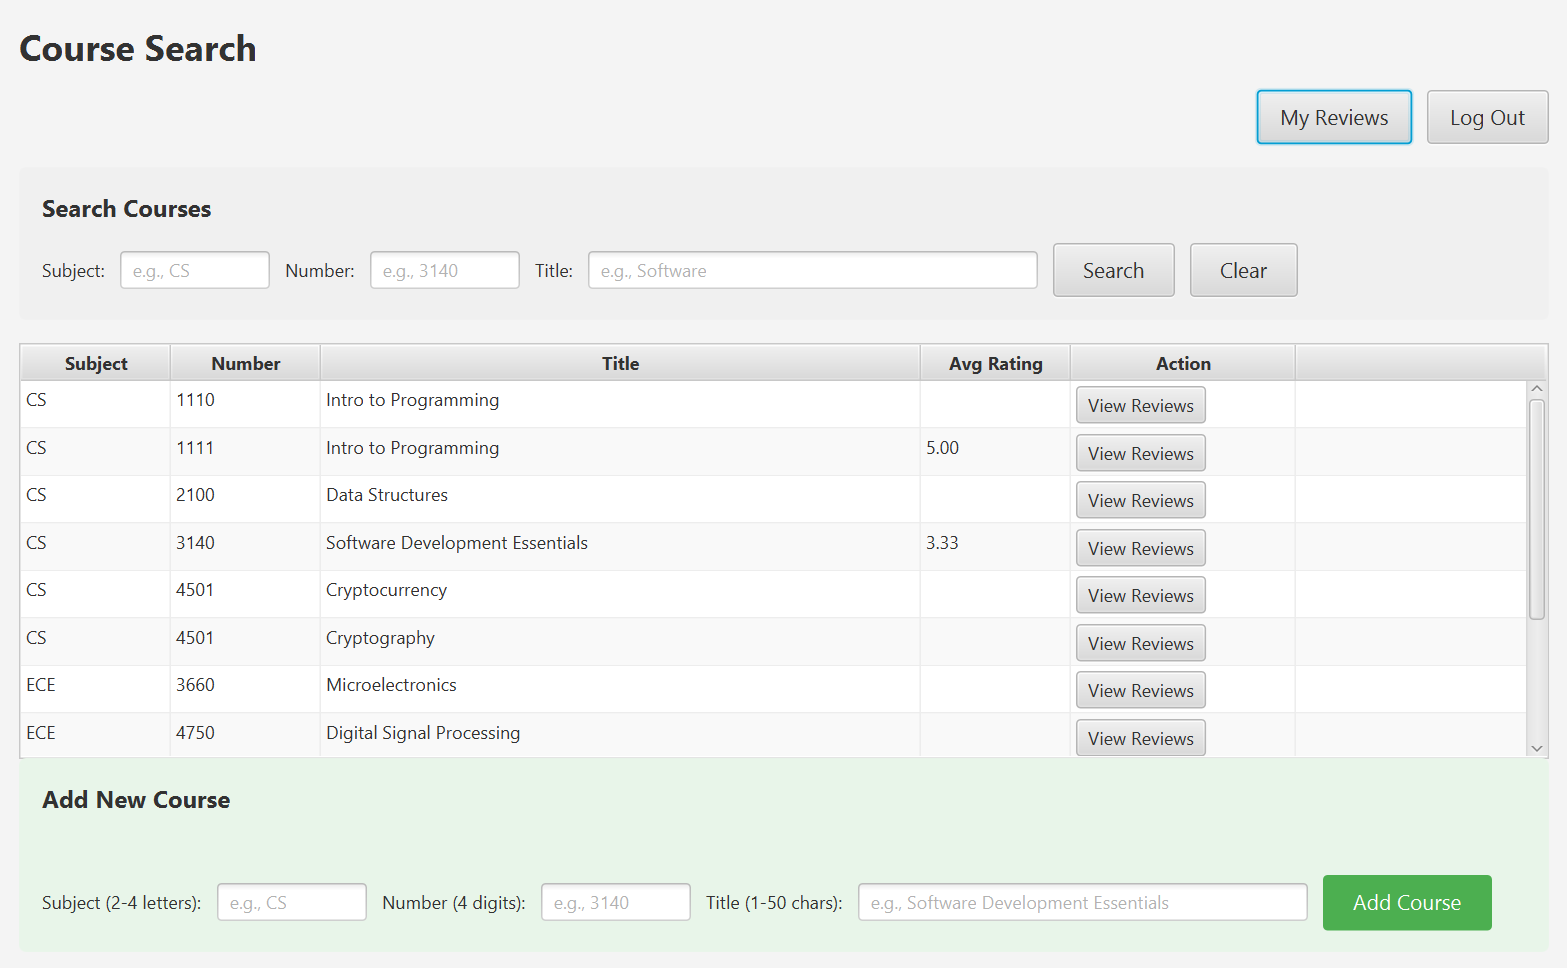Screen dimensions: 1567x968
Task: Open reviews for Microelectronics ECE 3660
Action: coord(1140,691)
